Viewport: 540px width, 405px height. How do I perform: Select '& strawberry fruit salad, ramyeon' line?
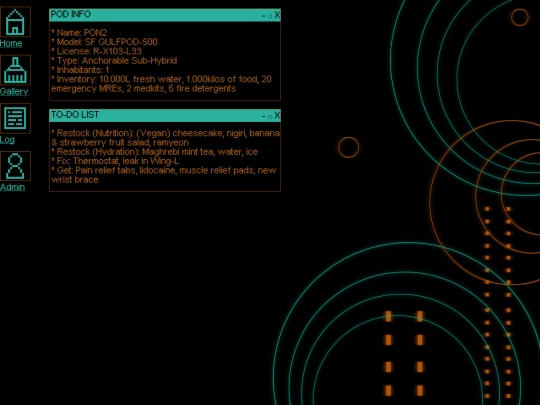click(x=120, y=143)
